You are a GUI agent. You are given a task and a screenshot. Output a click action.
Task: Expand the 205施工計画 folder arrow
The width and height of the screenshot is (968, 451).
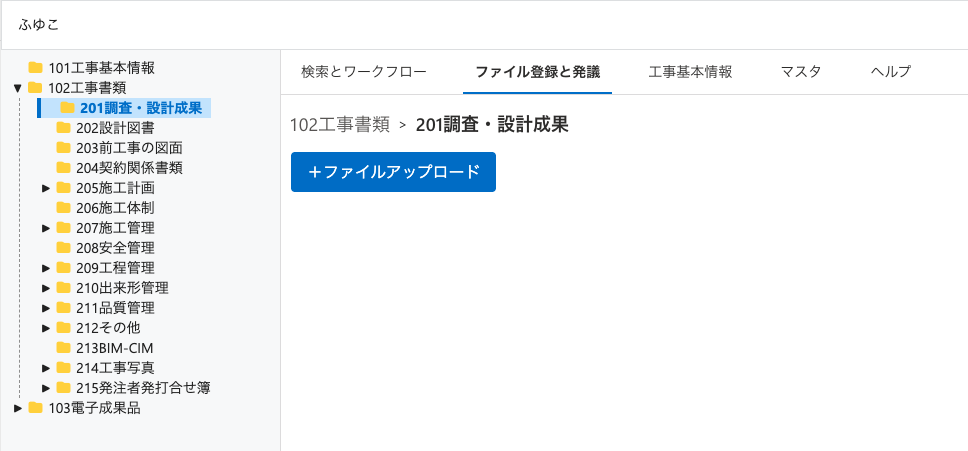46,188
